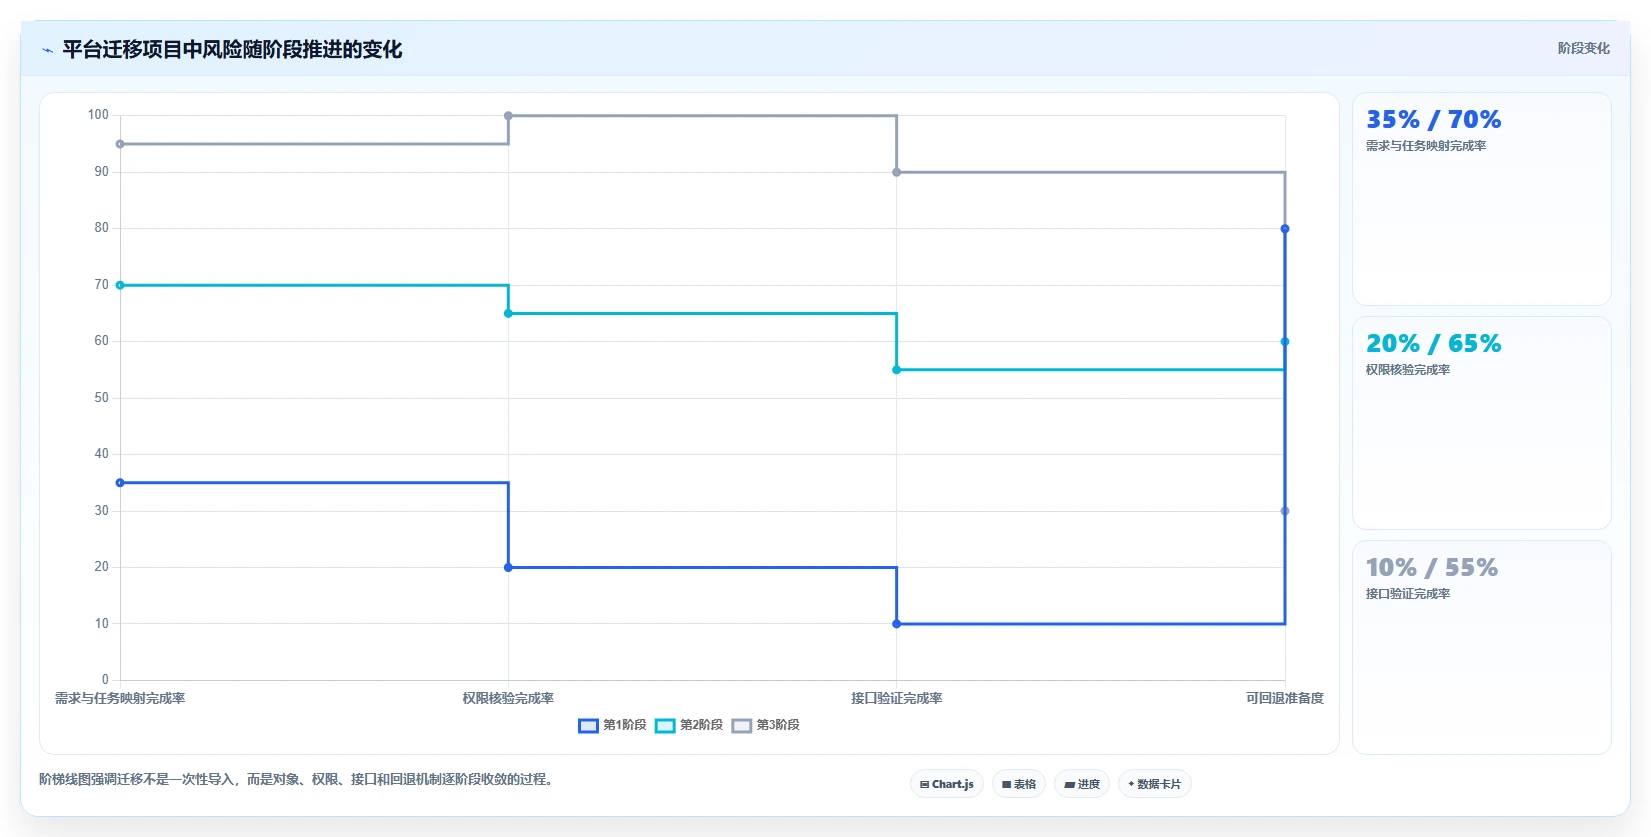1651x837 pixels.
Task: Click the 数据卡片 chip in the footer
Action: (1155, 784)
